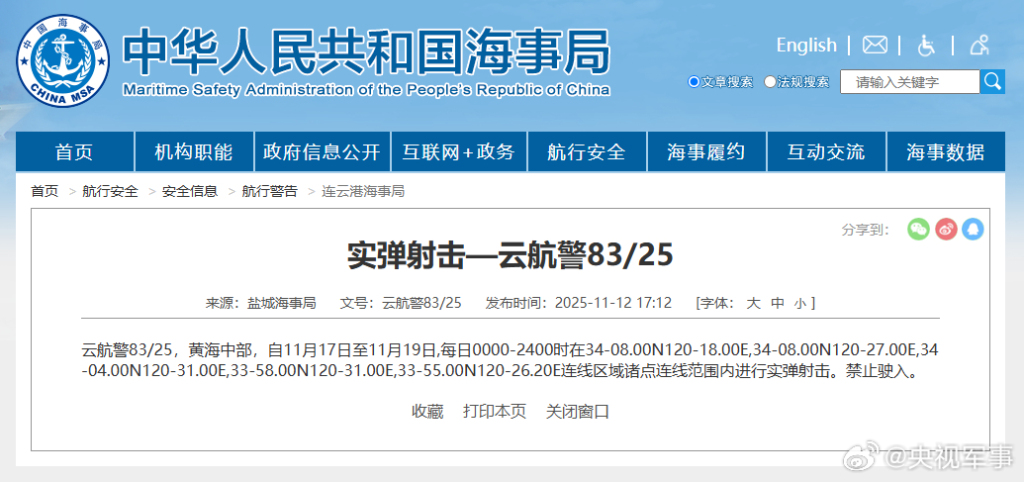Switch to the English site link
The height and width of the screenshot is (482, 1024).
coord(806,45)
